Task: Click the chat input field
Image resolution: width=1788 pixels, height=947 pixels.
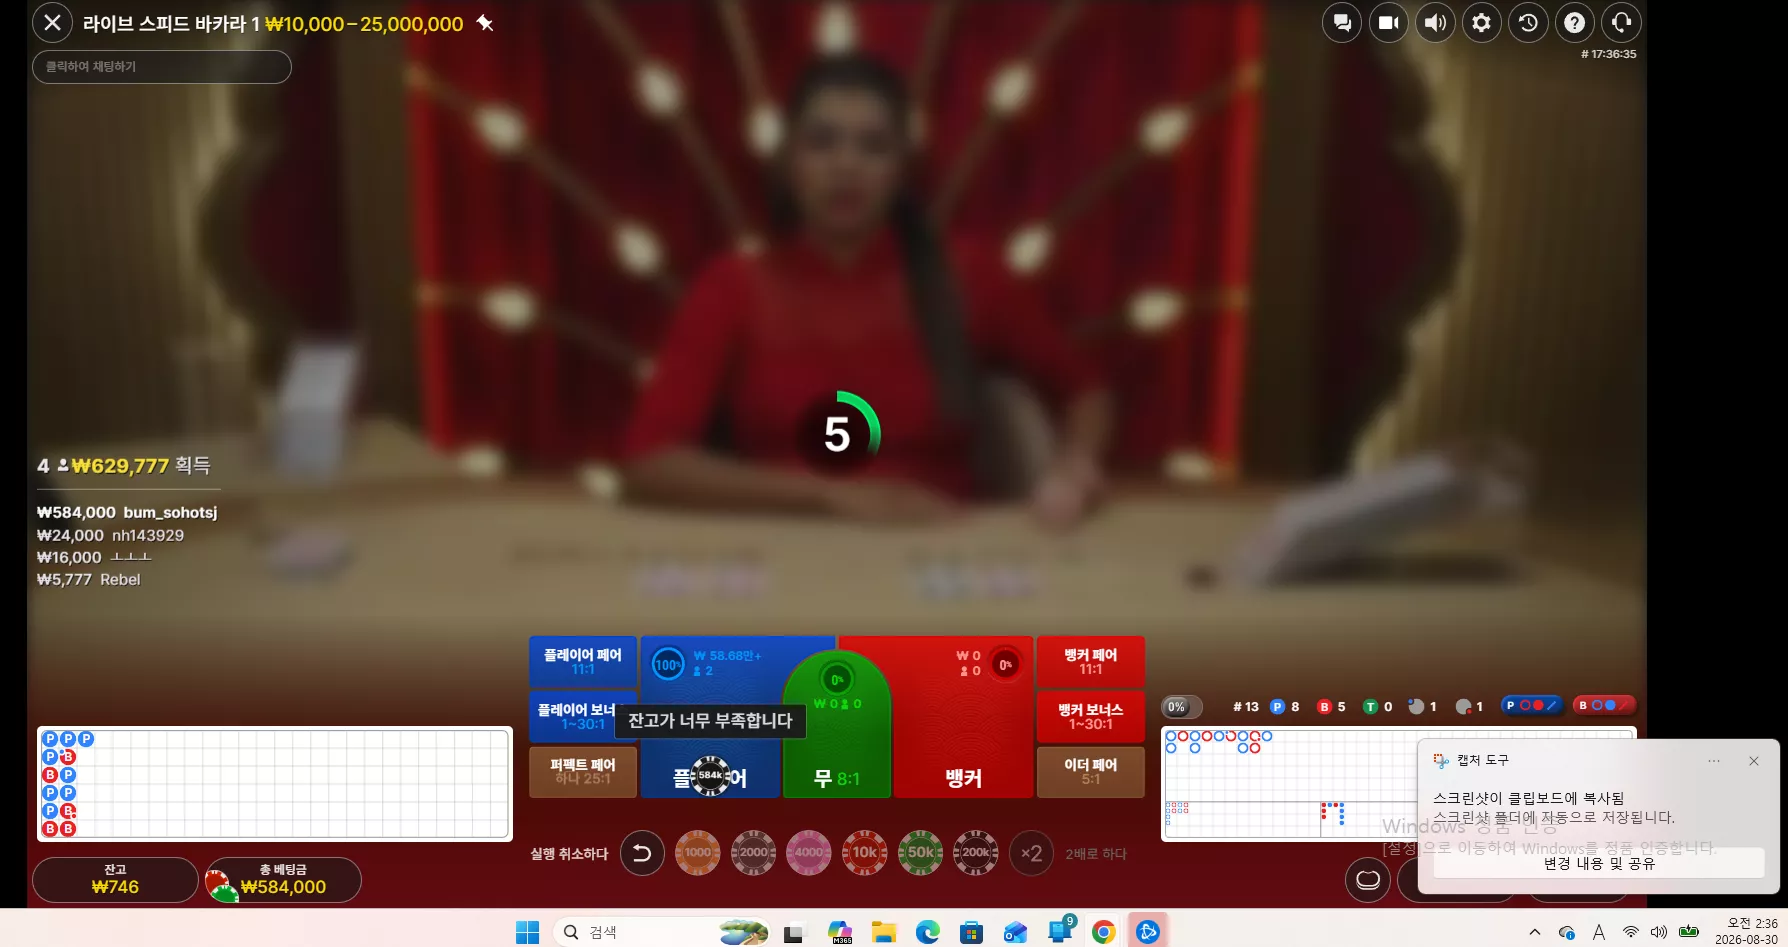Action: pos(162,66)
